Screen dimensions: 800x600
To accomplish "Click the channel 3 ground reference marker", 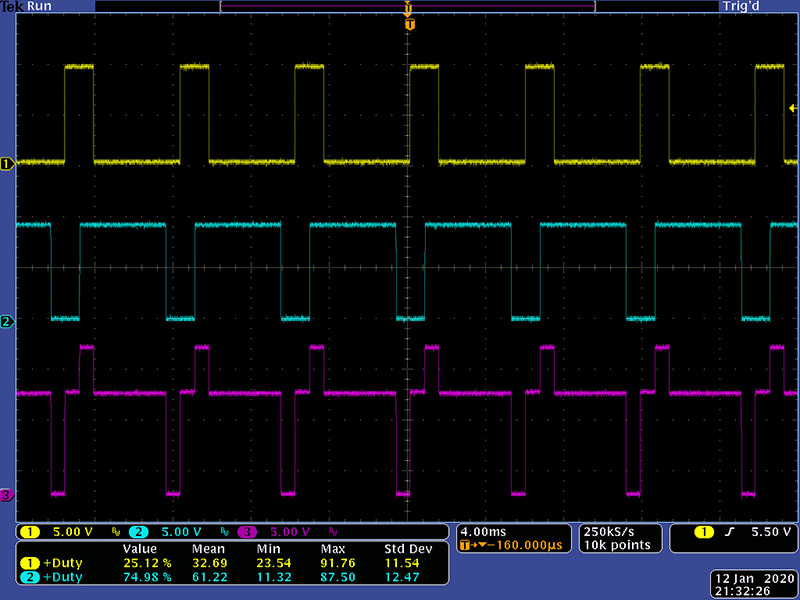I will click(x=6, y=495).
